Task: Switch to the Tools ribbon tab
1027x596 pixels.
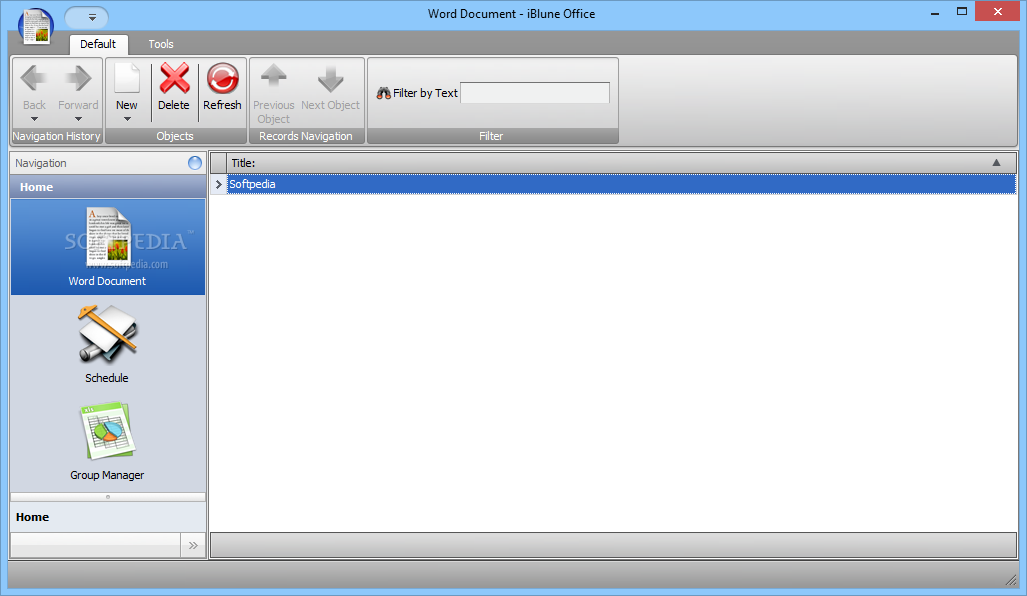Action: [161, 44]
